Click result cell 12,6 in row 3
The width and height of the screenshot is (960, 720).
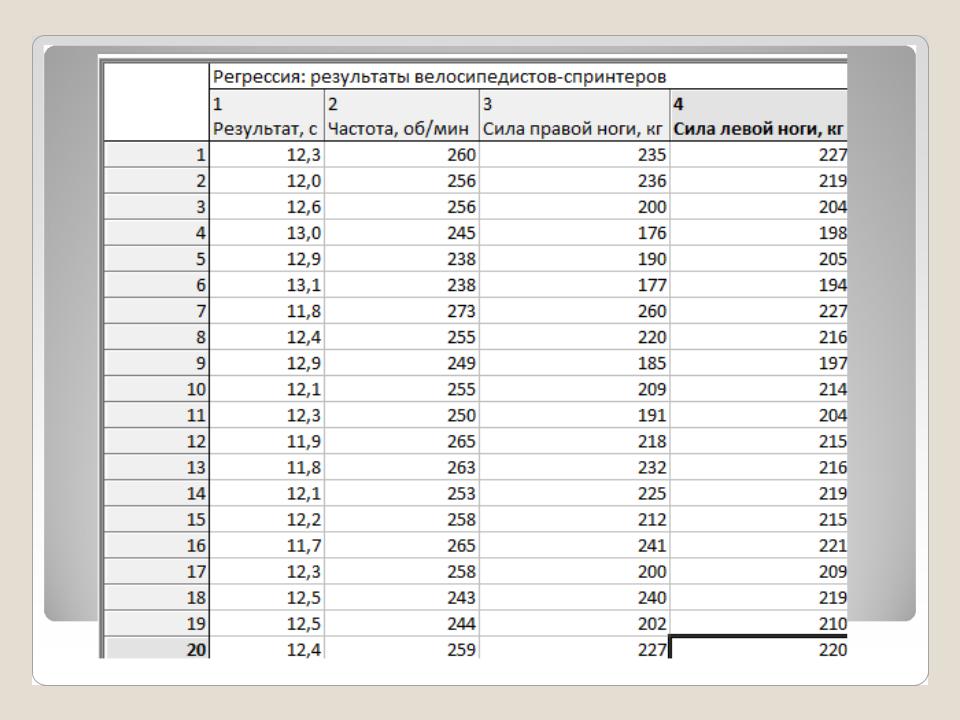[267, 207]
